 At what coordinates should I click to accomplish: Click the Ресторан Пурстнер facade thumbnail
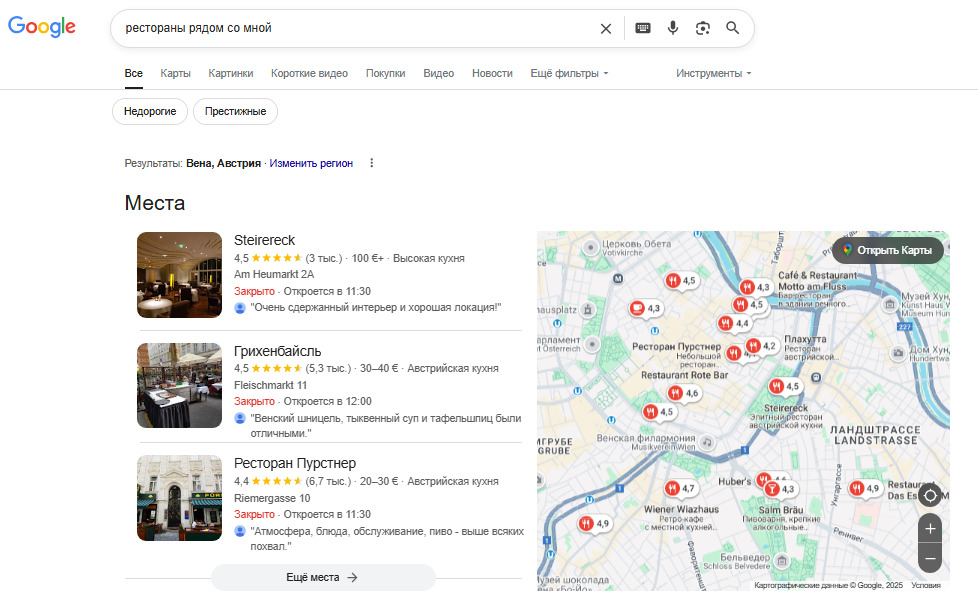click(x=180, y=498)
